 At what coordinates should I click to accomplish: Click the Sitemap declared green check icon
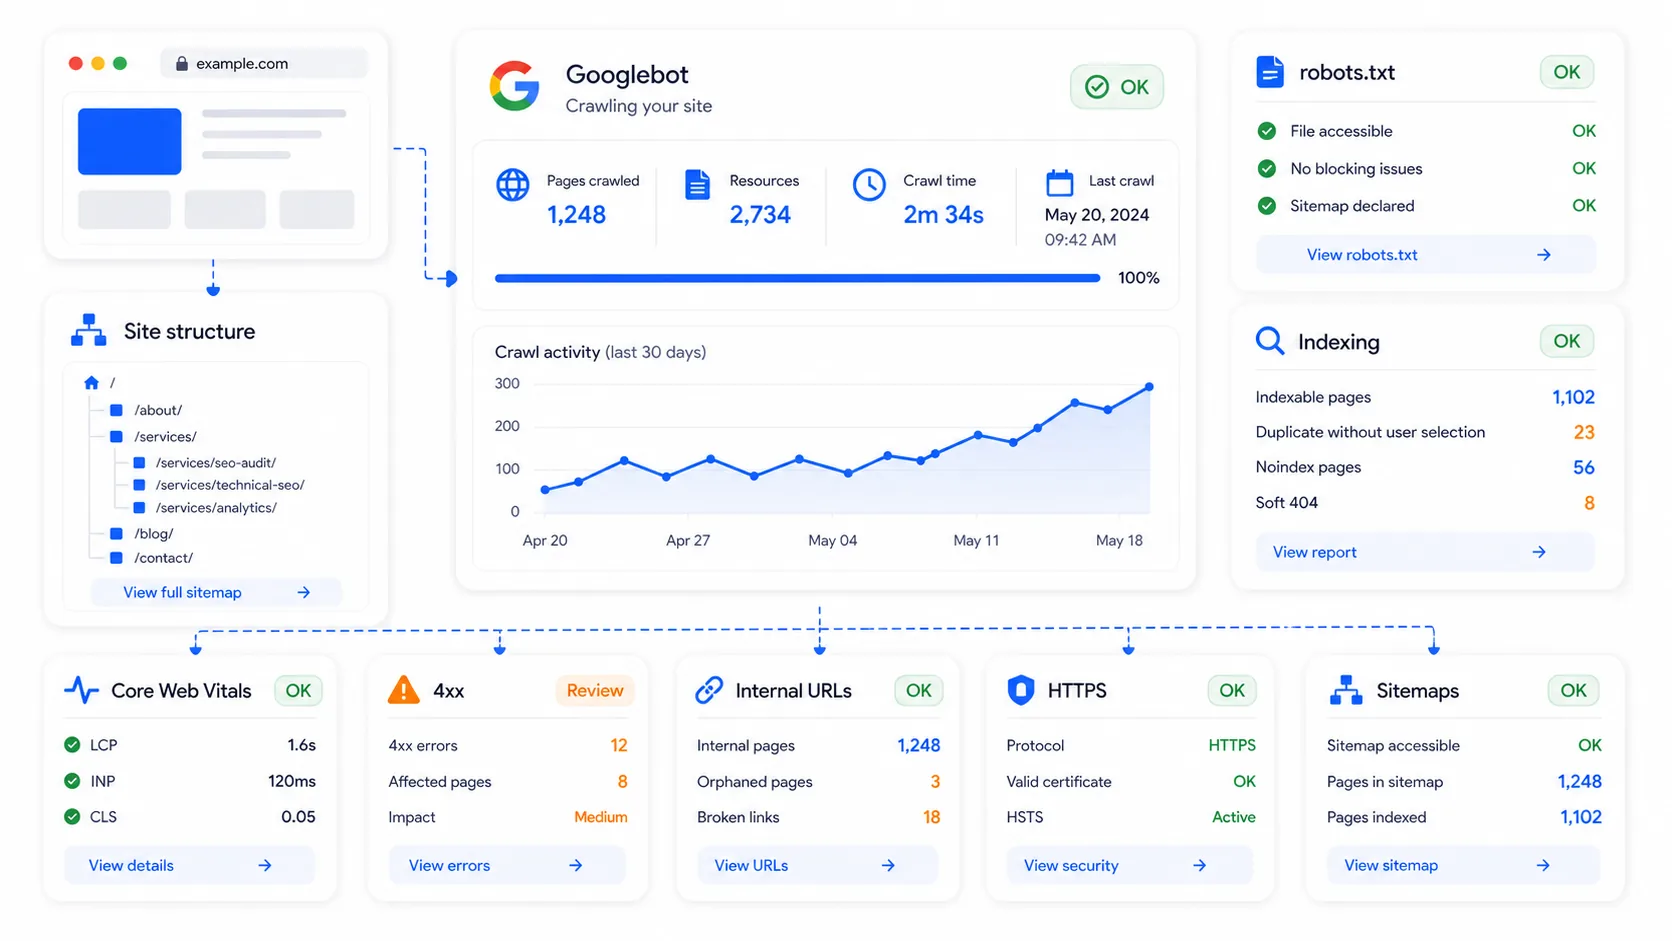[x=1267, y=206]
